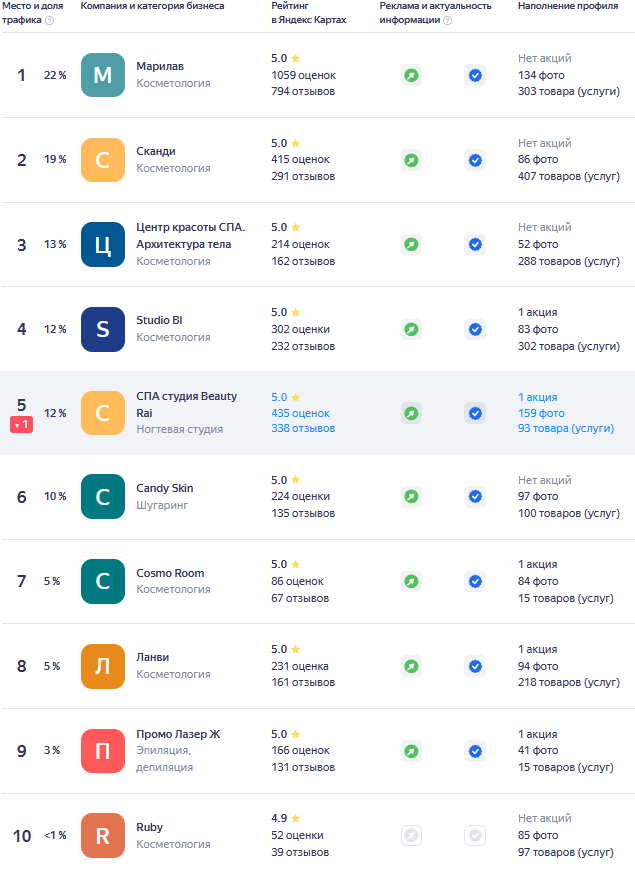Click verified badge in Центр красоты СПА row

coord(475,244)
